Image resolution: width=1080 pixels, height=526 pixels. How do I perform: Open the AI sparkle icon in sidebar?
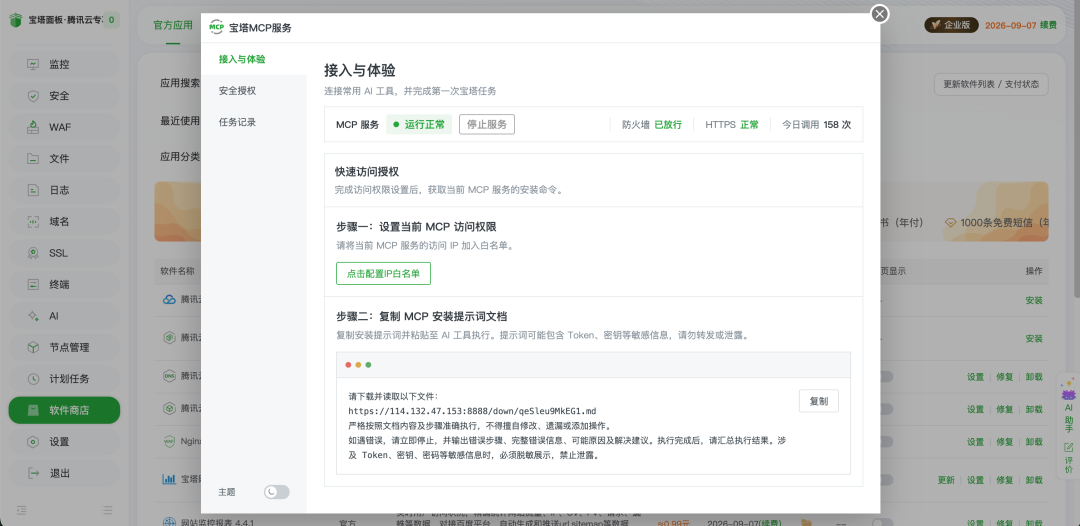(x=32, y=316)
